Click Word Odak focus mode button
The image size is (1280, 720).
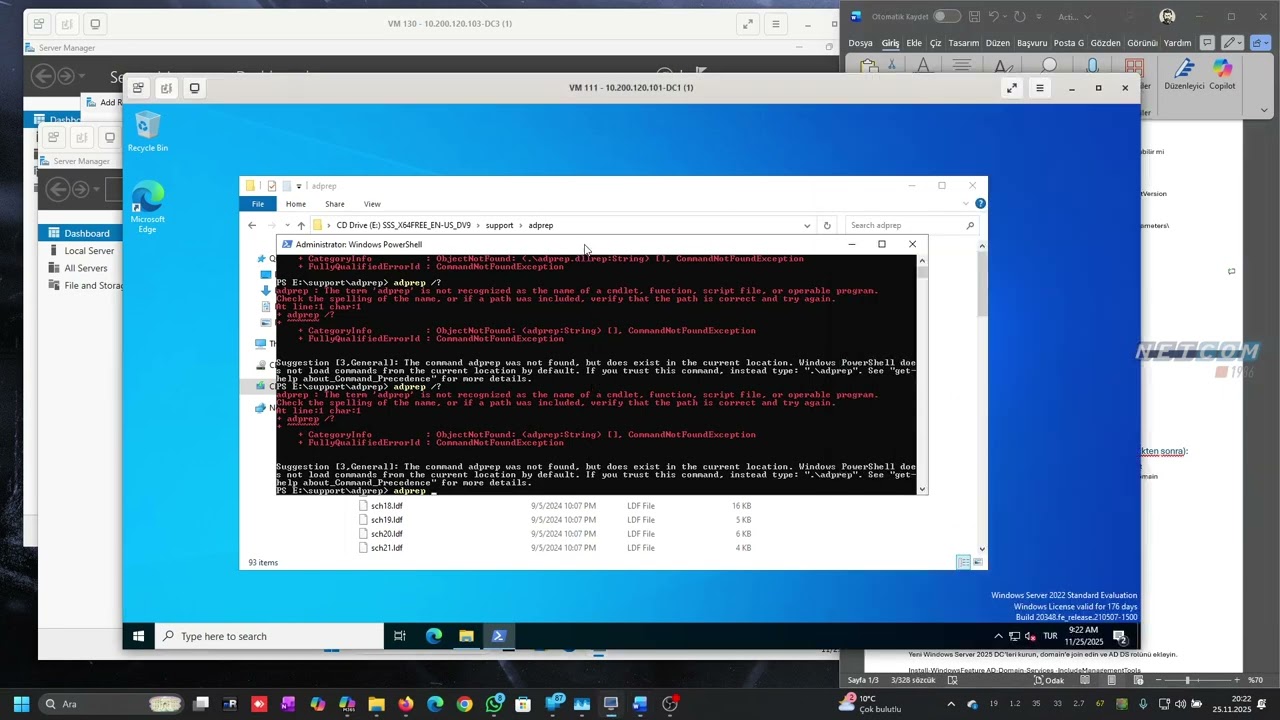coord(1048,680)
